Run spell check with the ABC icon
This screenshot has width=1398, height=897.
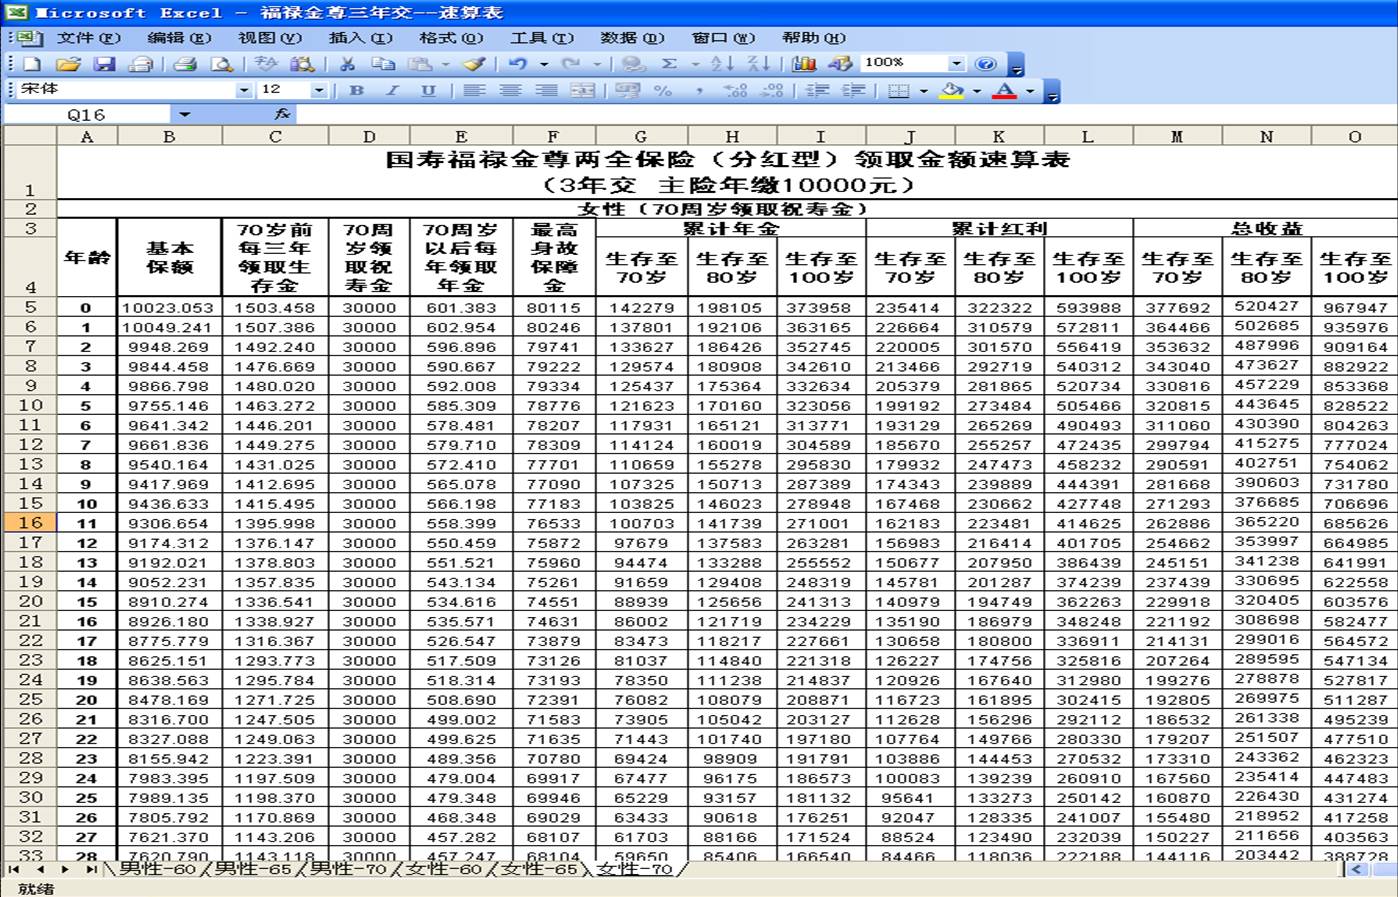point(265,64)
